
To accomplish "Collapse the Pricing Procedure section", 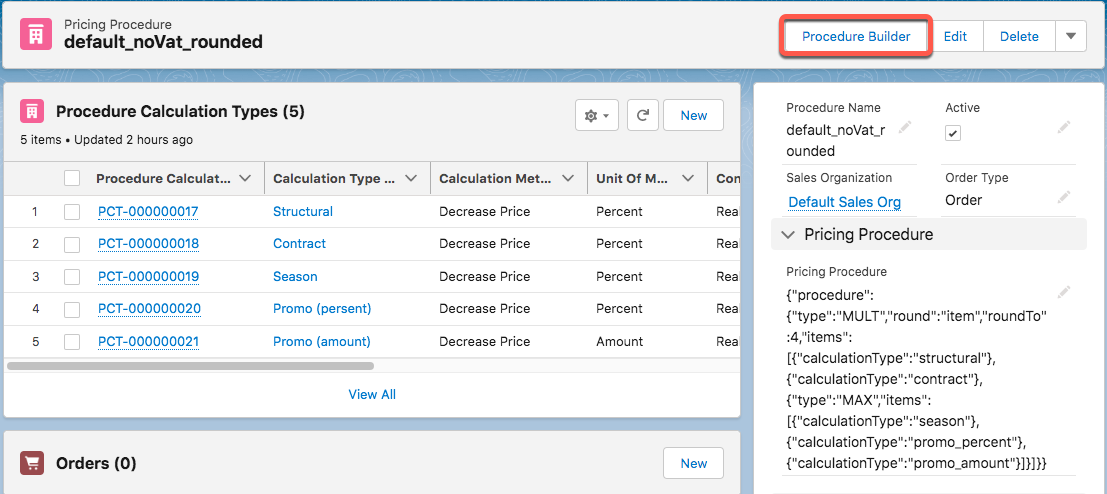I will click(789, 234).
